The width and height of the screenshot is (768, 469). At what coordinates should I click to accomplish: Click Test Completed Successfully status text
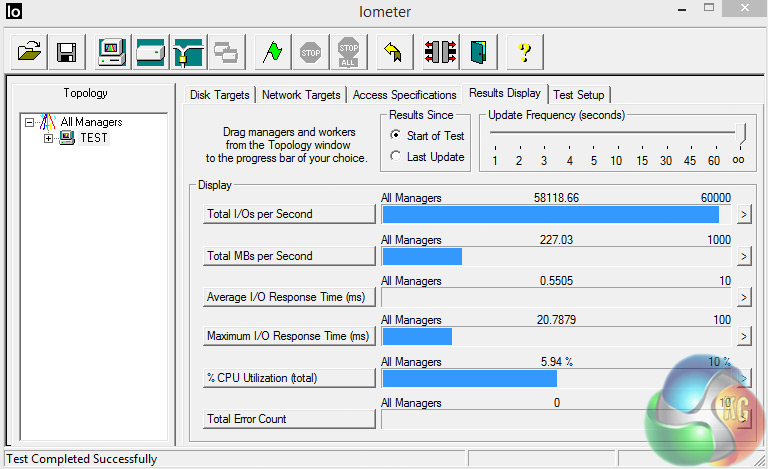(x=81, y=459)
